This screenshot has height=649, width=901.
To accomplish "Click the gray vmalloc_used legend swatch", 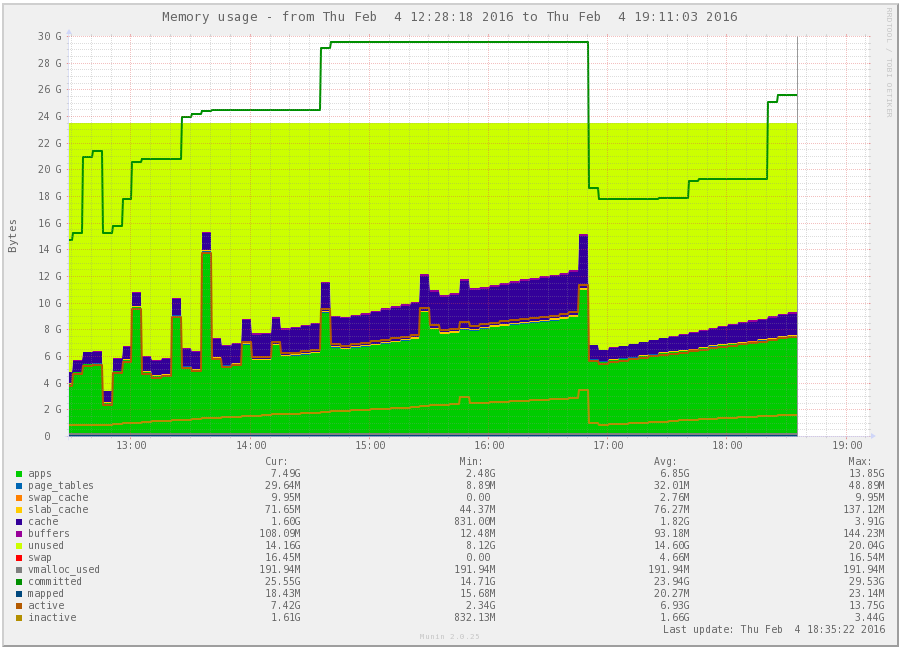I will tap(19, 570).
